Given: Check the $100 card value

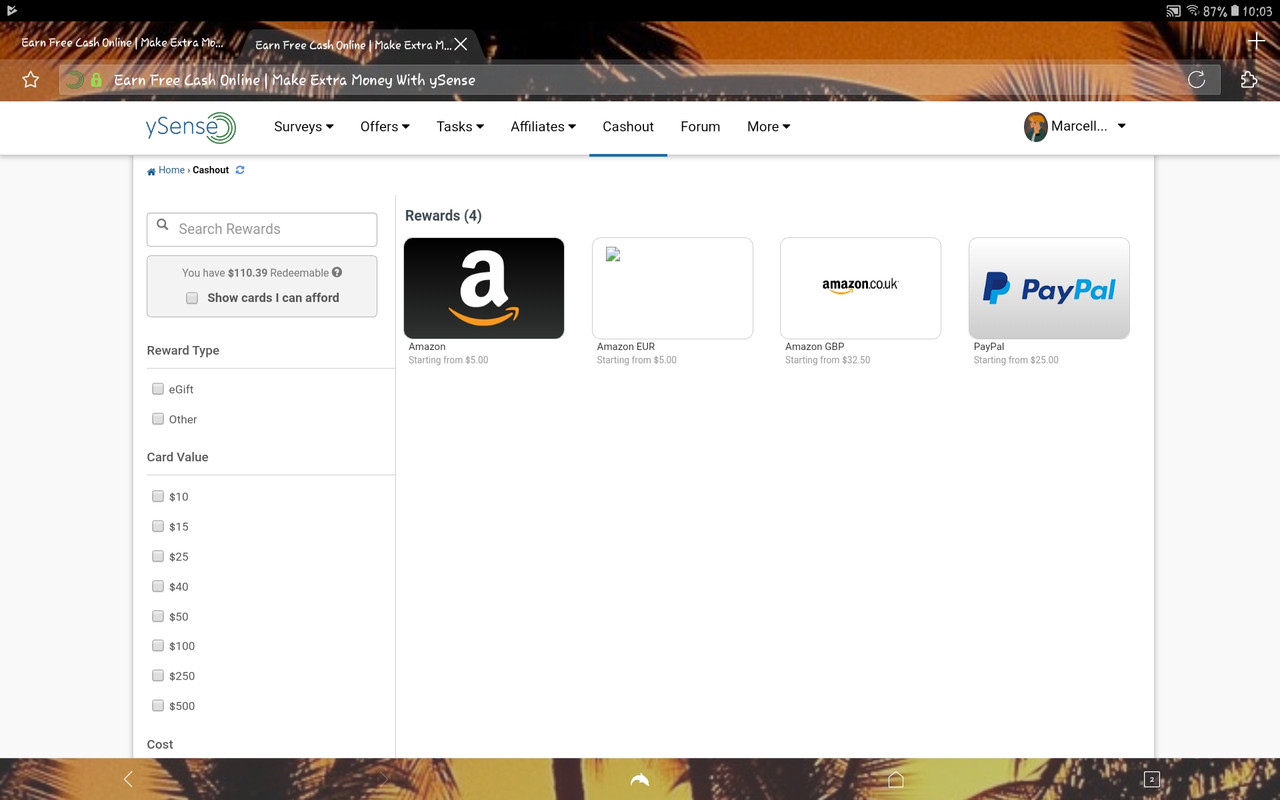Looking at the screenshot, I should (x=158, y=645).
